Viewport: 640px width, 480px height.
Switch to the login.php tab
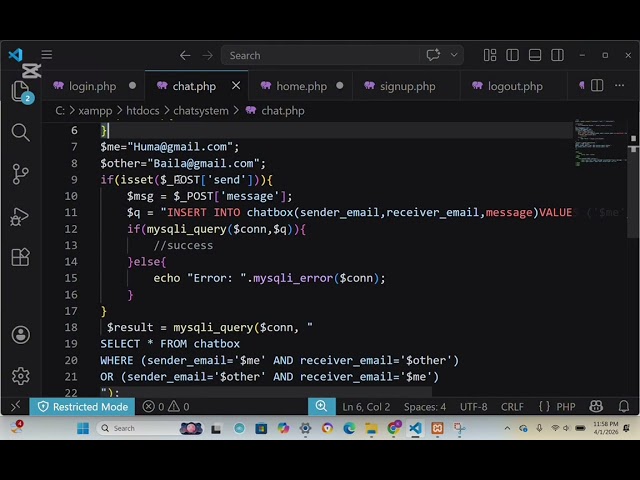[94, 86]
